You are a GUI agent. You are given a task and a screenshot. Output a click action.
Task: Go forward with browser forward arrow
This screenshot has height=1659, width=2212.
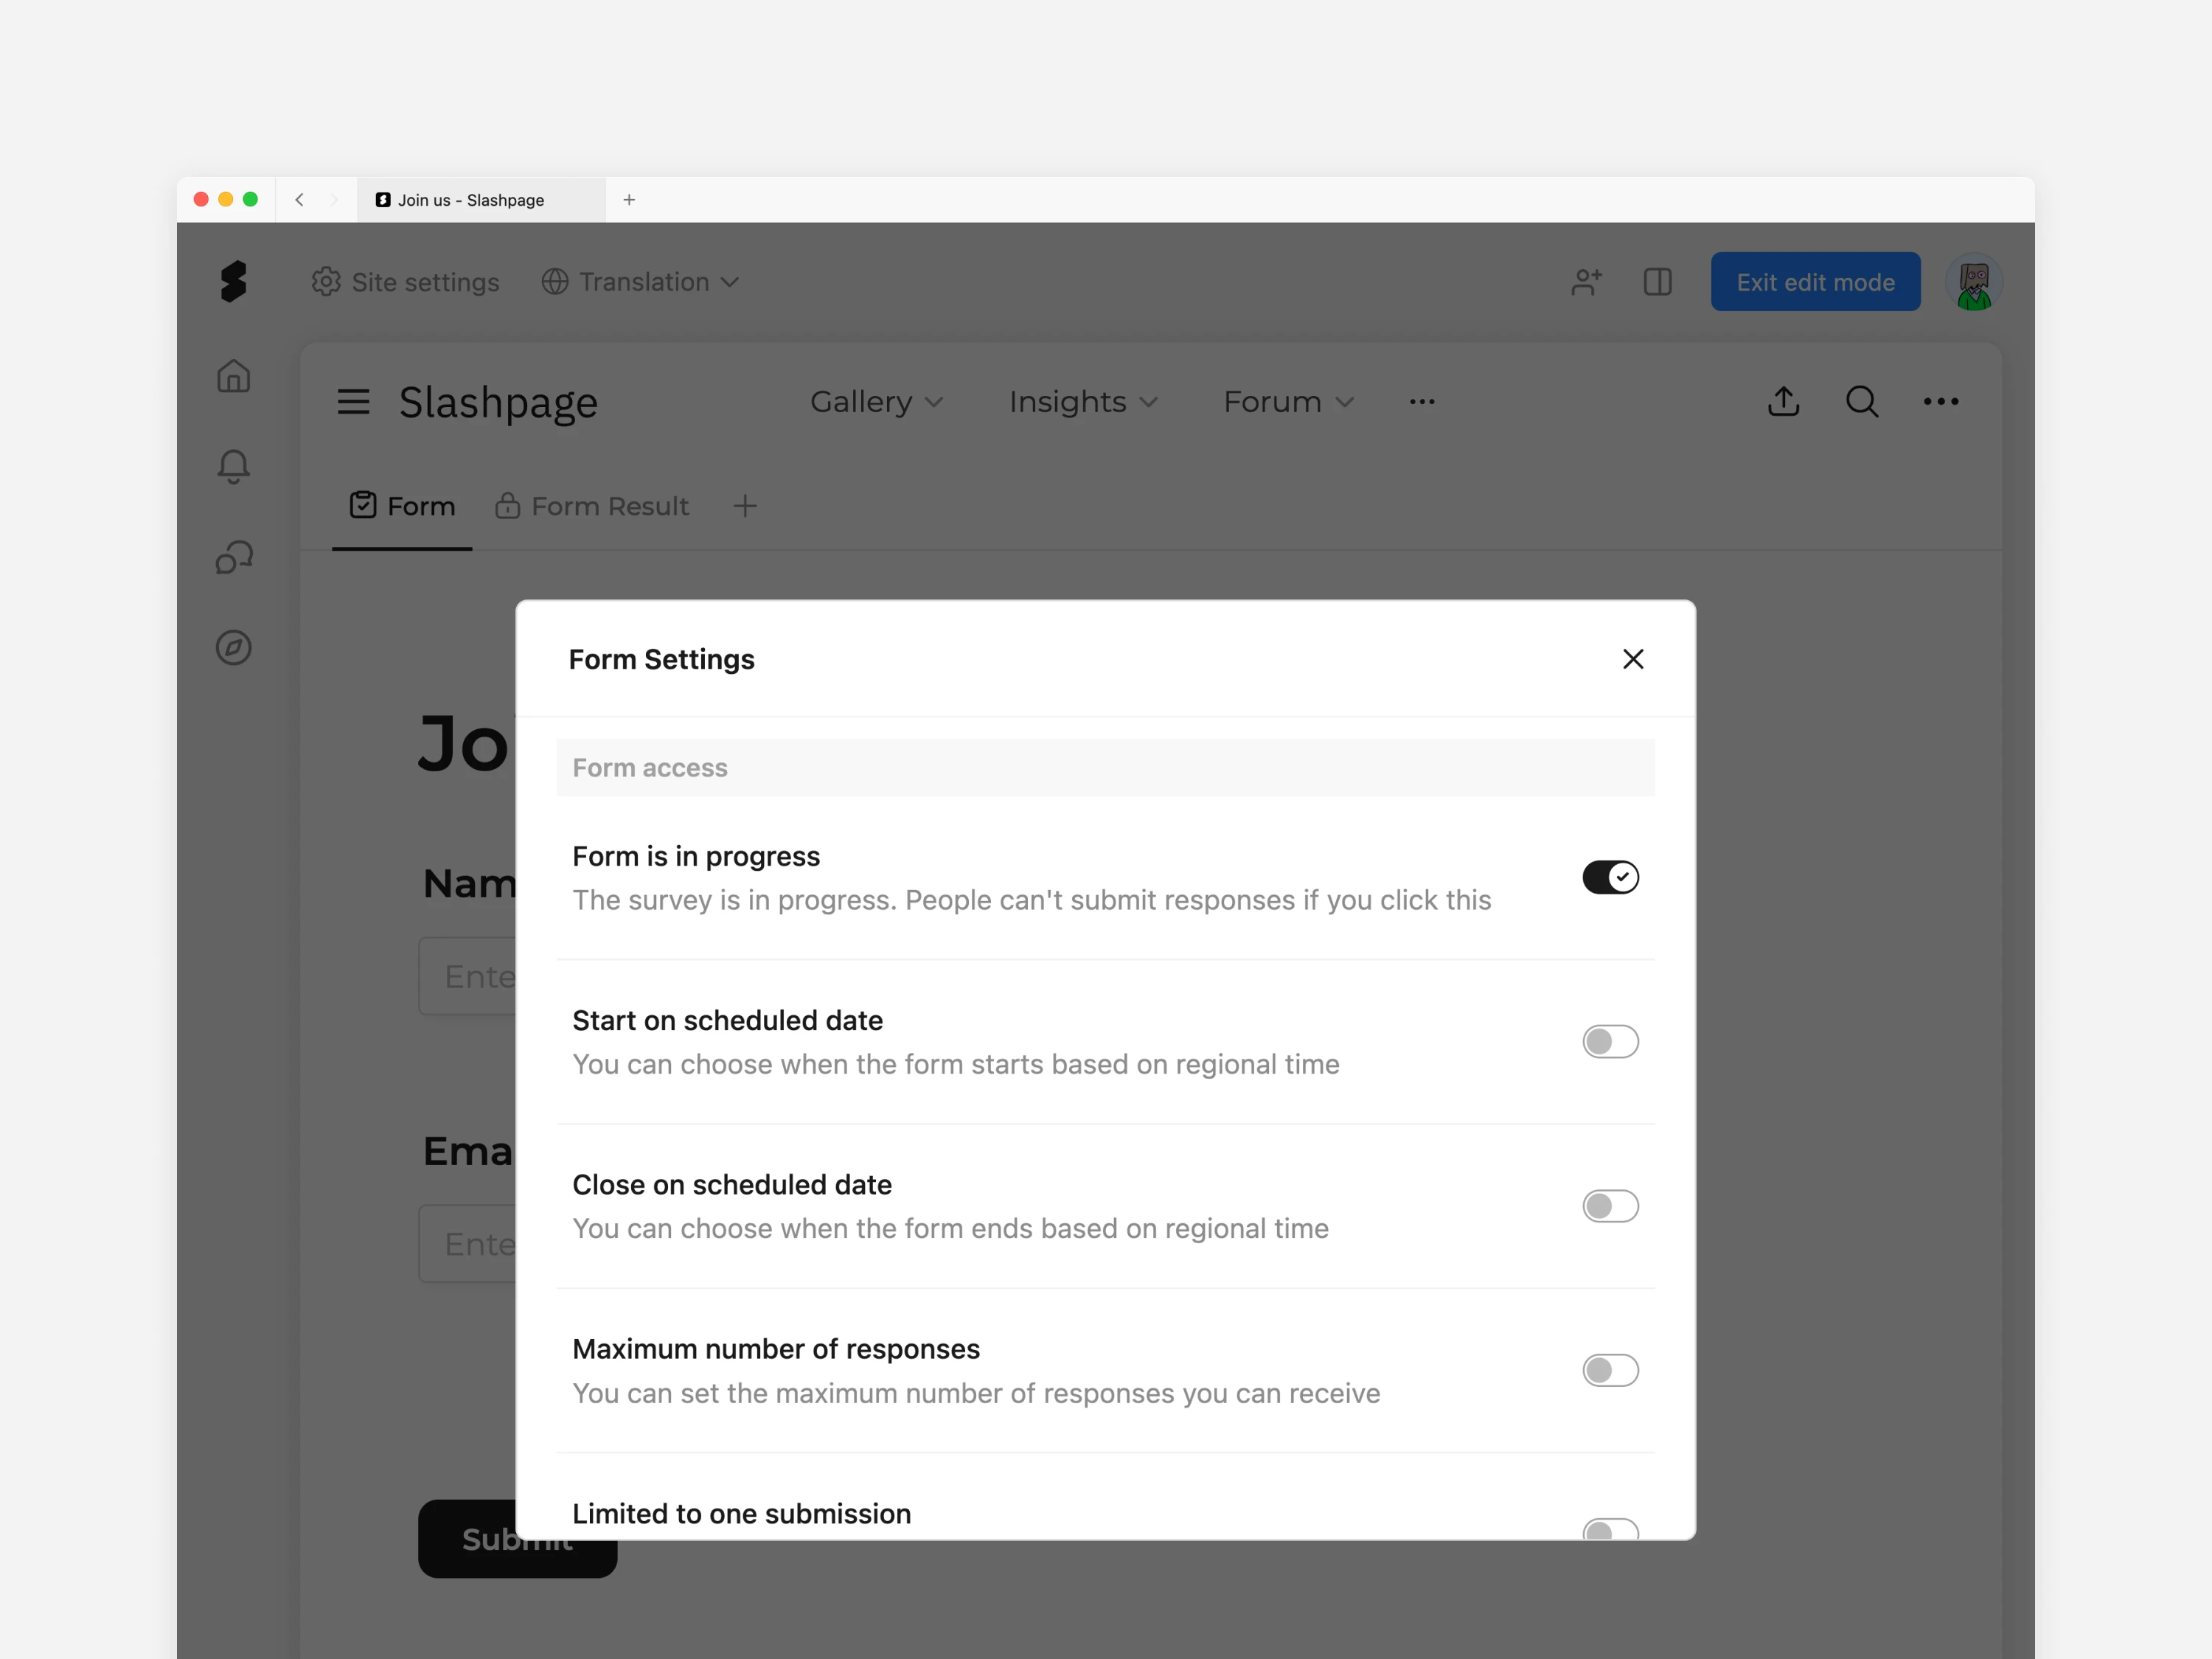tap(334, 200)
